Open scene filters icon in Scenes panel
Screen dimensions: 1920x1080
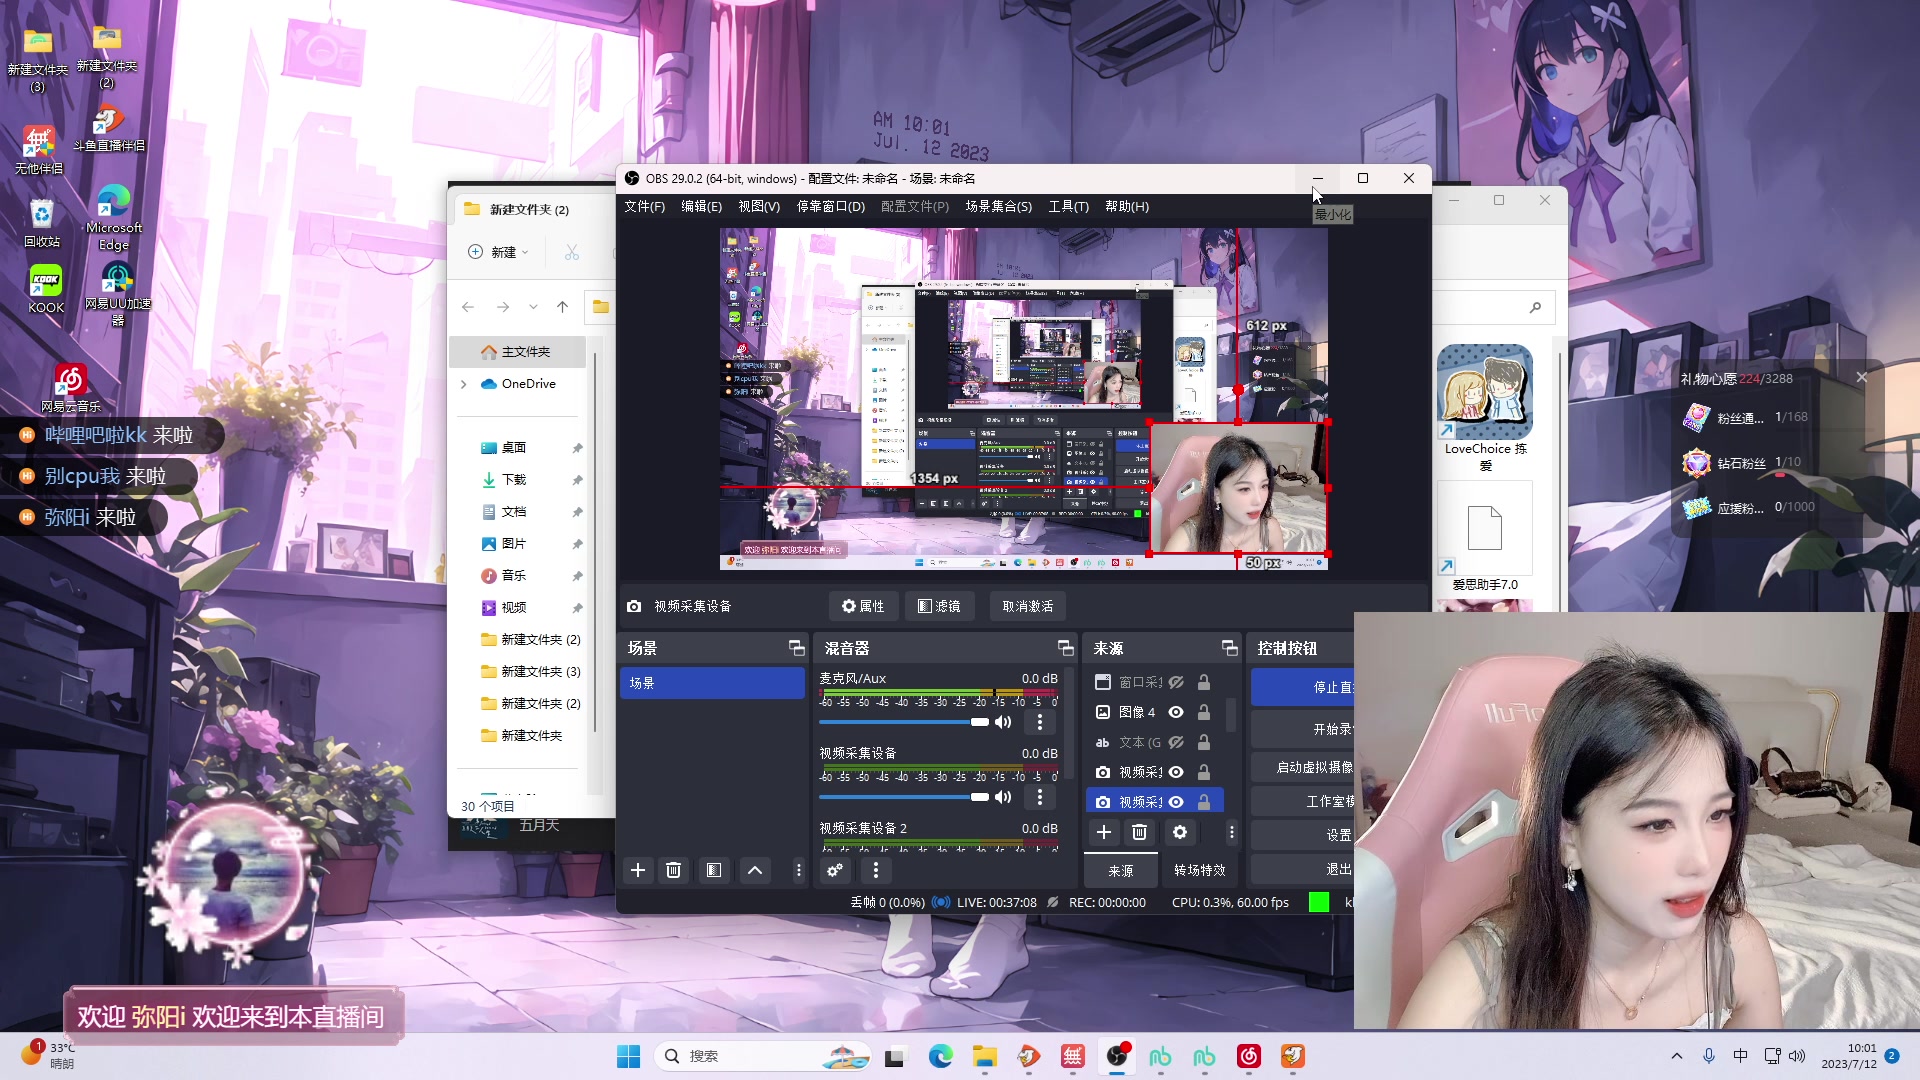point(714,870)
